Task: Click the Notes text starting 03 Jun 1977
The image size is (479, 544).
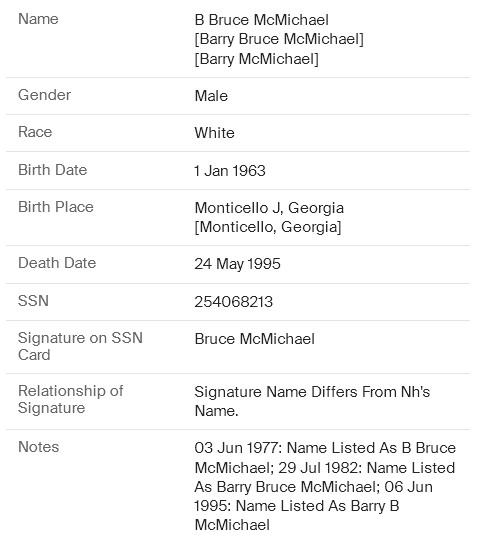Action: [x=325, y=486]
